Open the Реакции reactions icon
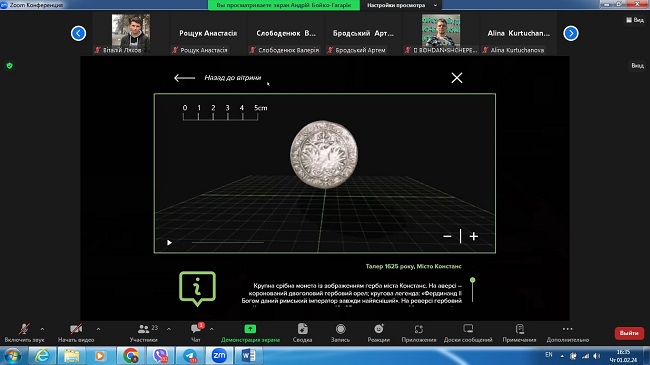Image resolution: width=650 pixels, height=365 pixels. point(379,329)
